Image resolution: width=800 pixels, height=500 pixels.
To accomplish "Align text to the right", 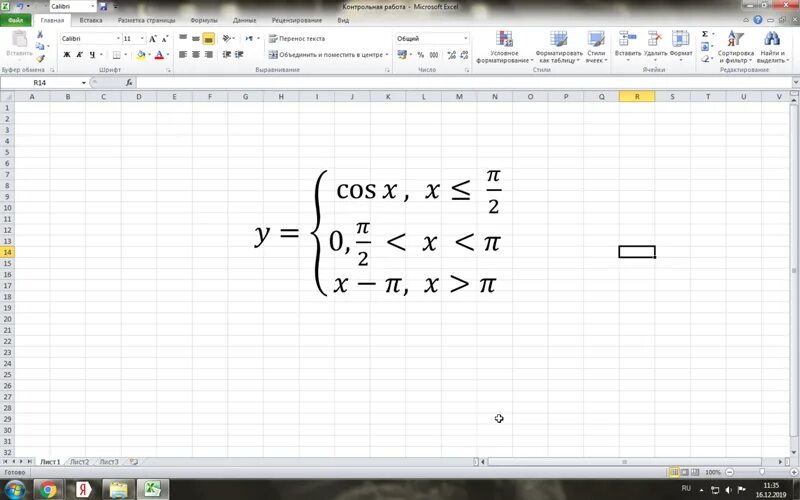I will pyautogui.click(x=209, y=55).
